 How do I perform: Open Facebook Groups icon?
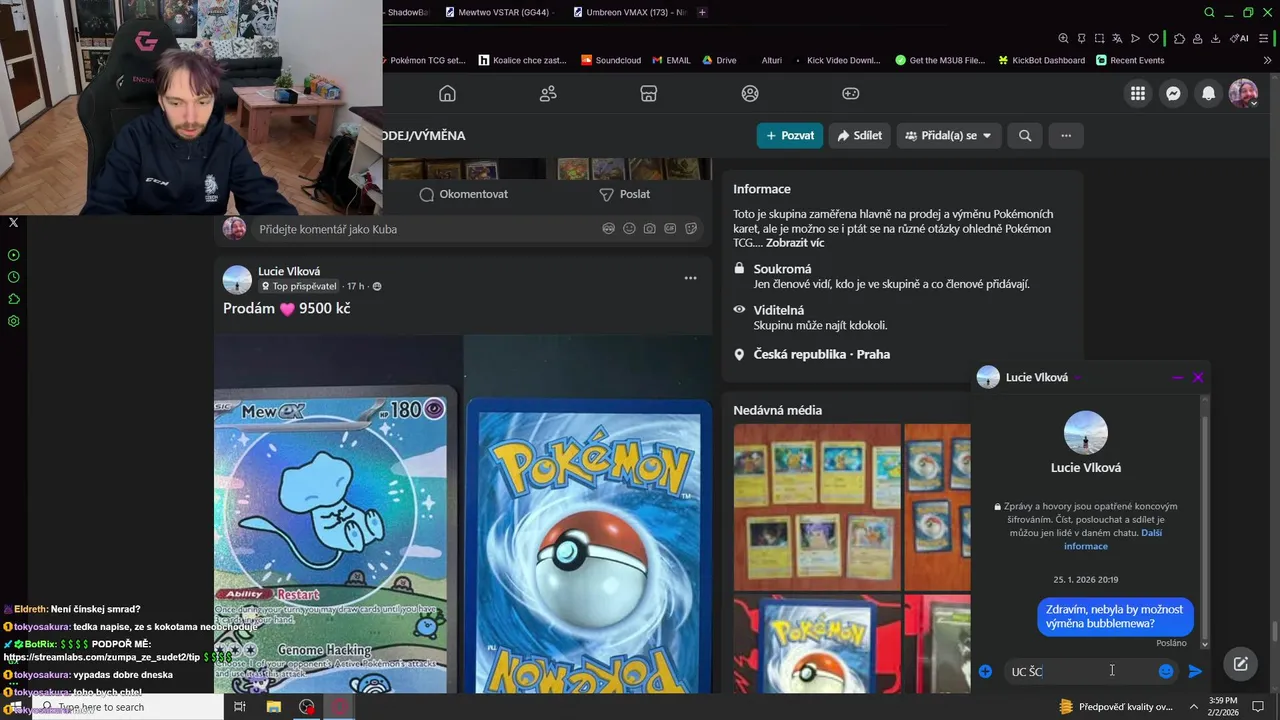coord(750,93)
